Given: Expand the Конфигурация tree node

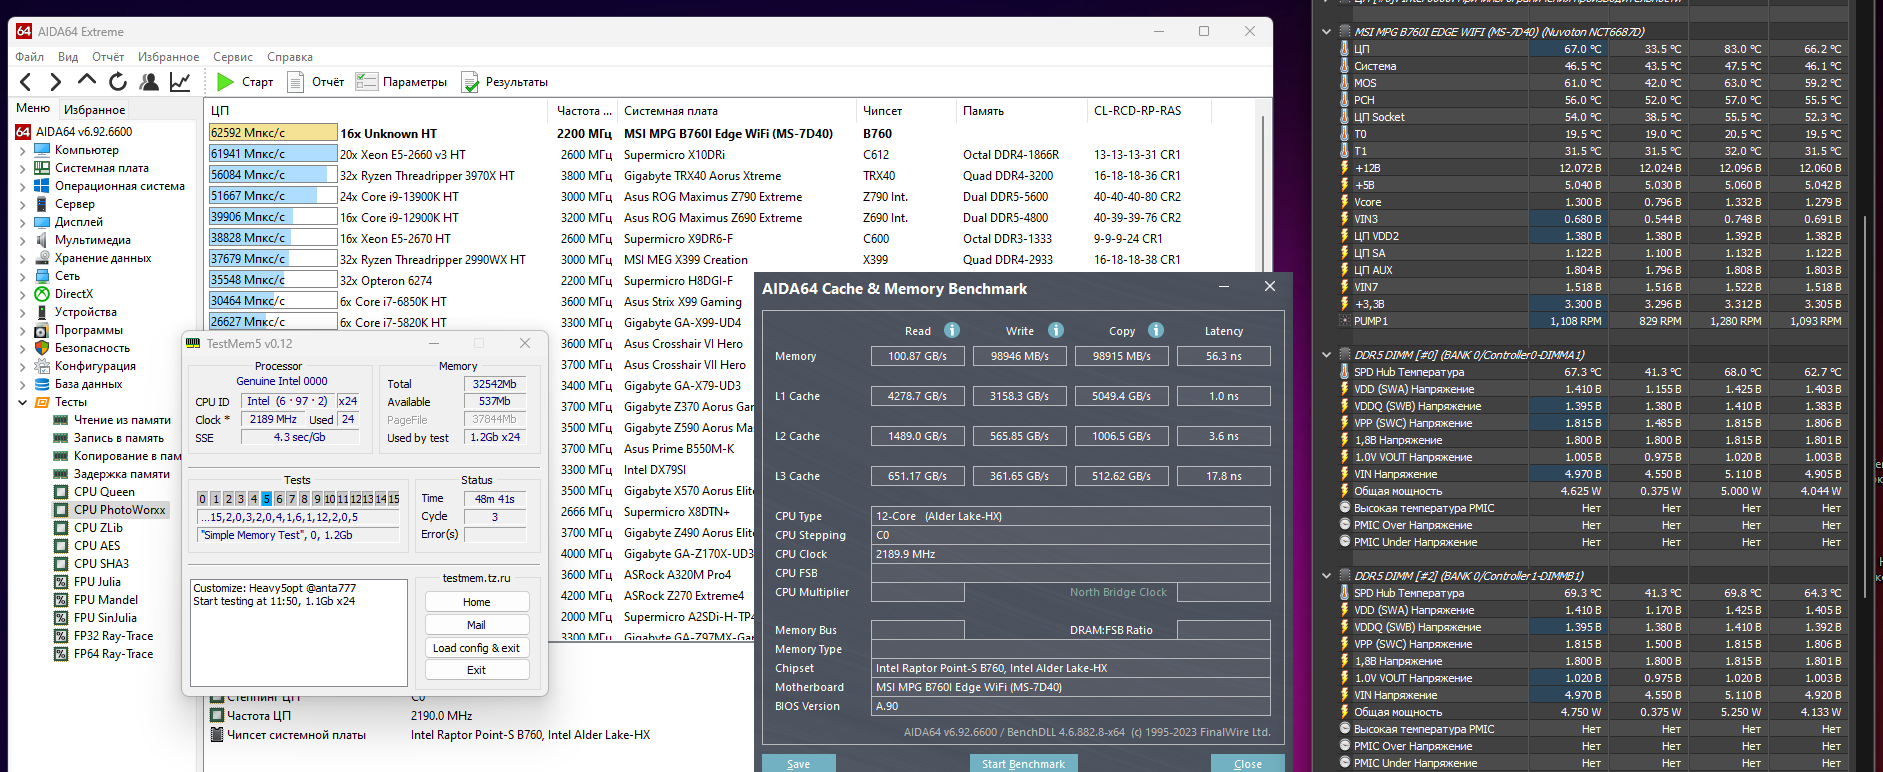Looking at the screenshot, I should pyautogui.click(x=23, y=366).
